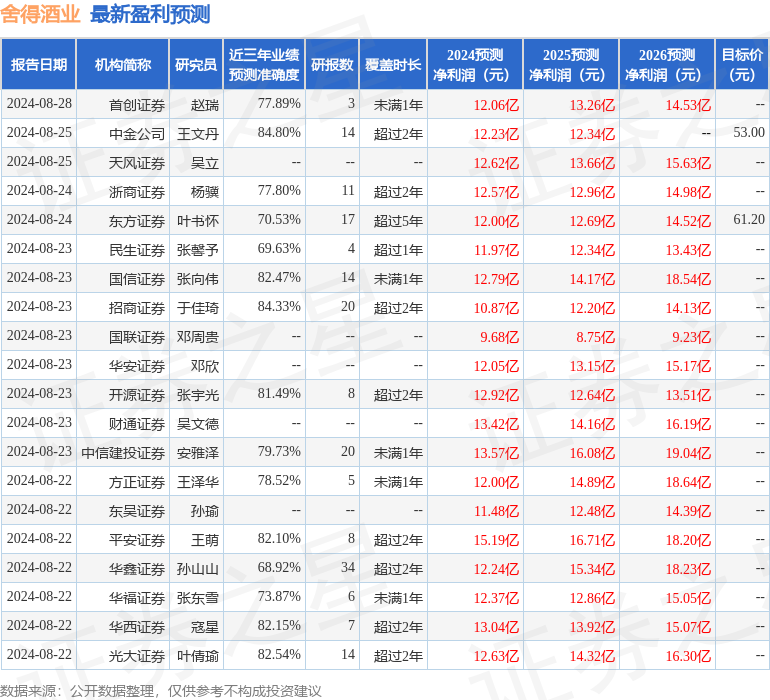The height and width of the screenshot is (700, 770).
Task: Select 中信建投证券 in the institution column
Action: pyautogui.click(x=123, y=453)
